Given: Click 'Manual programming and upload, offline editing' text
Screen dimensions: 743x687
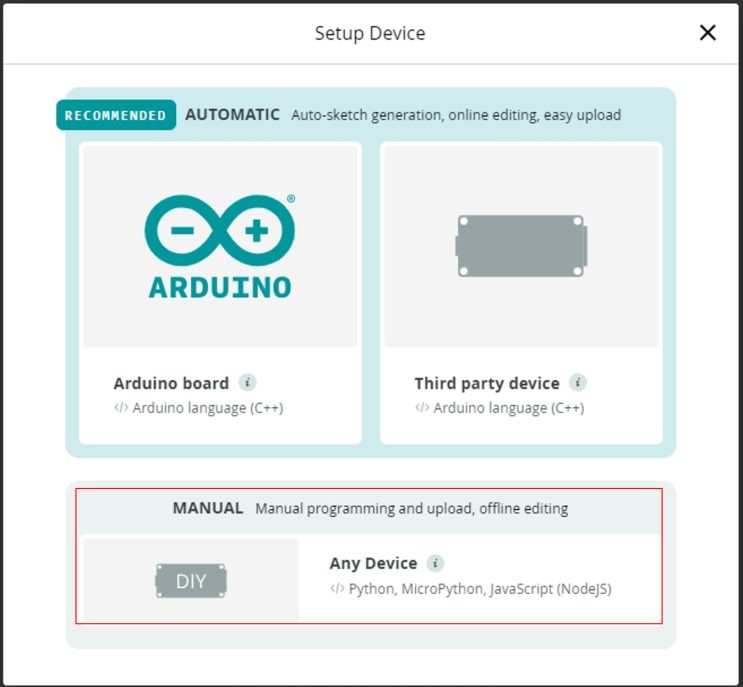Looking at the screenshot, I should (x=412, y=508).
